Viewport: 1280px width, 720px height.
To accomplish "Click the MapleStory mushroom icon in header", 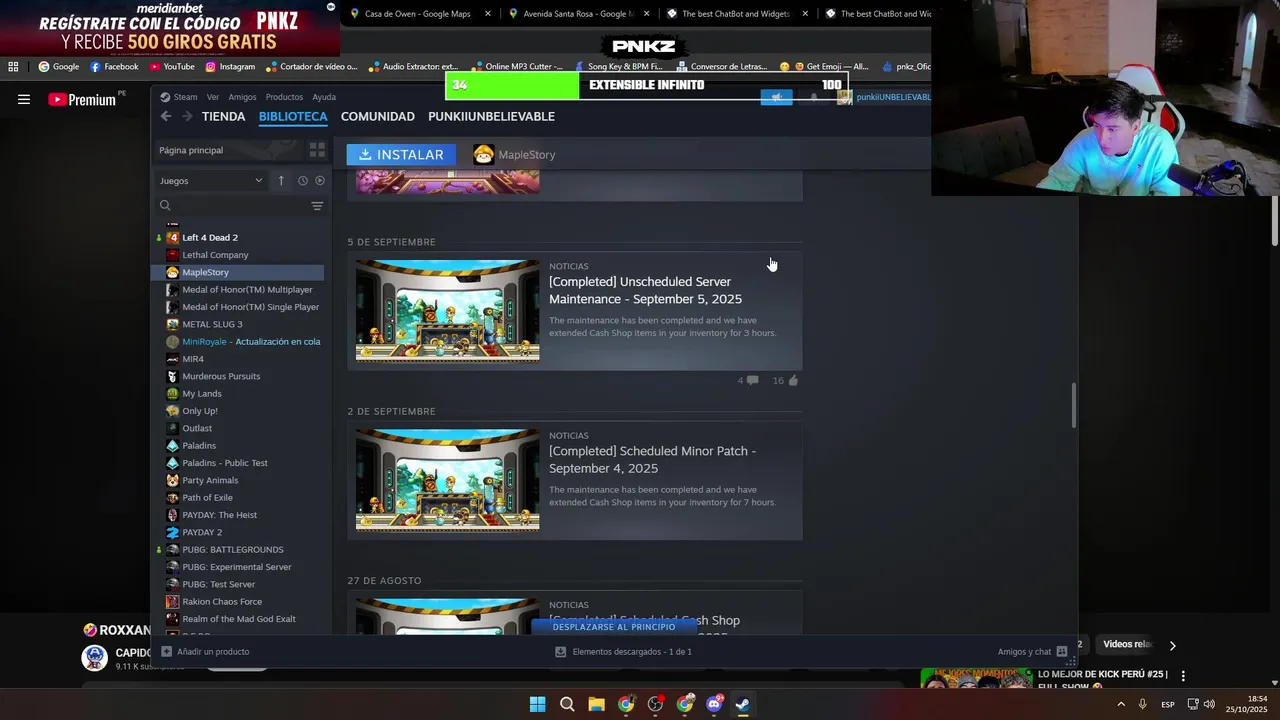I will tap(484, 154).
